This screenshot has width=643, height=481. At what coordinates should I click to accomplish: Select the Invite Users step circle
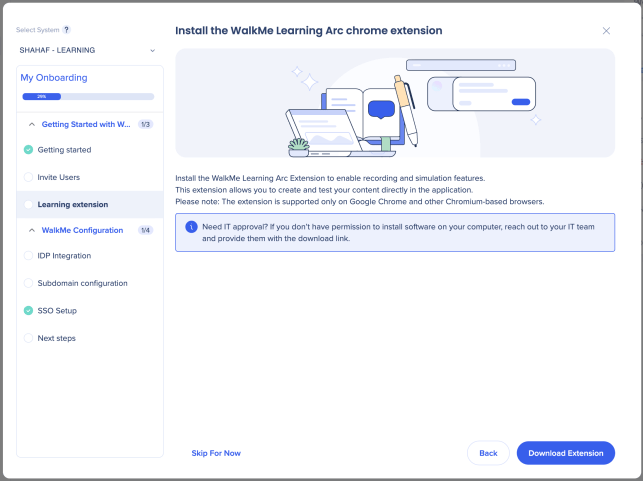click(28, 177)
